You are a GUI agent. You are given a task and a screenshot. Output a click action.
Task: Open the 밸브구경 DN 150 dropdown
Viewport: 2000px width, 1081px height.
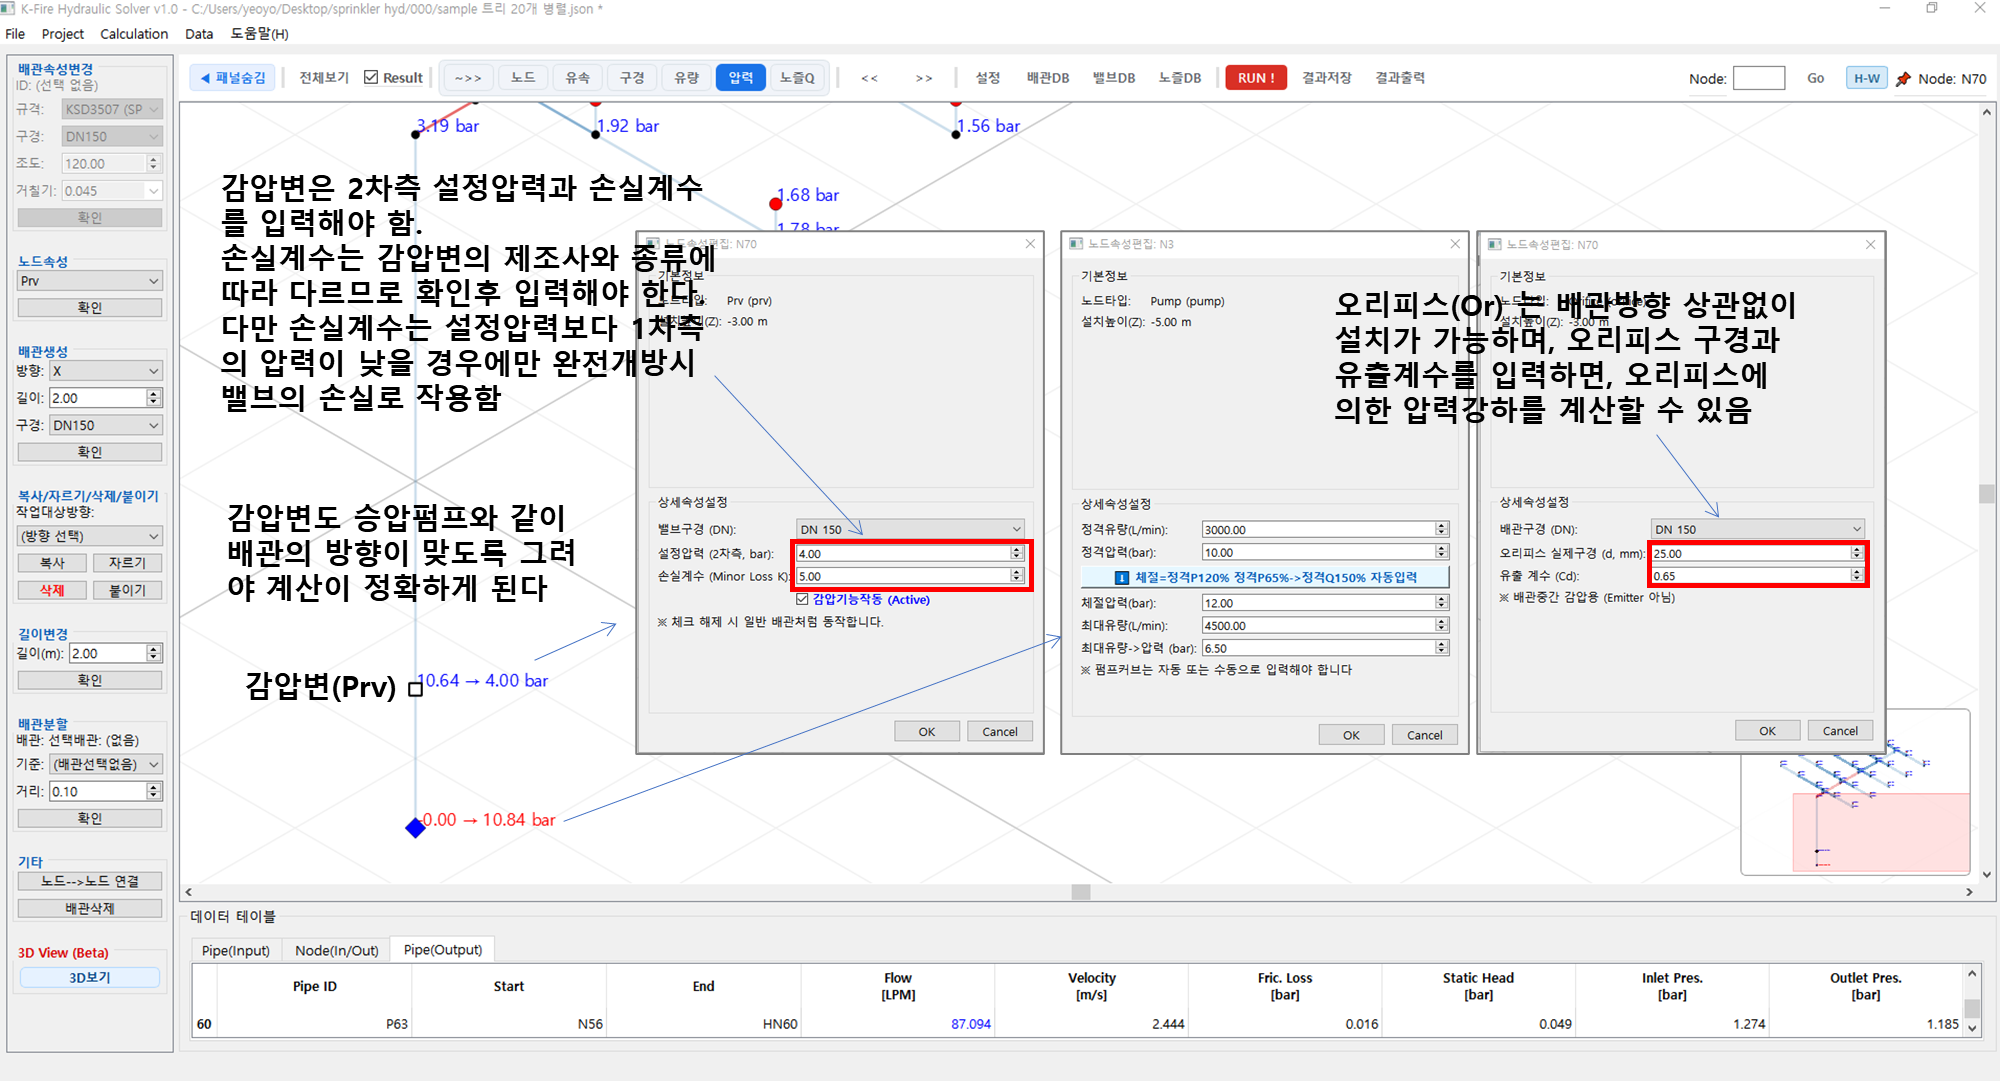click(x=910, y=529)
